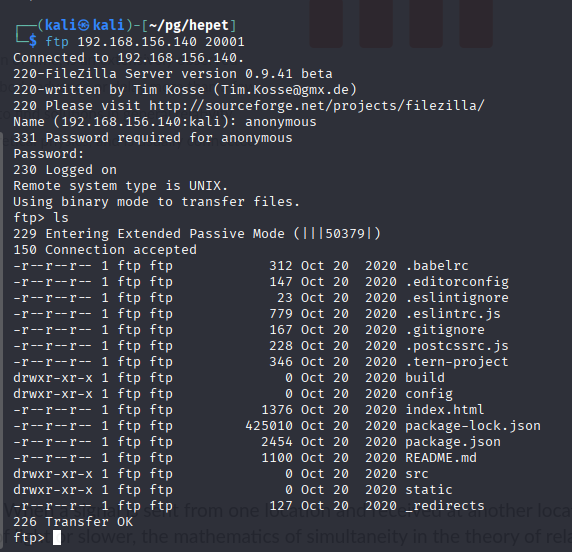Viewport: 572px width, 552px height.
Task: Select the build directory entry
Action: point(425,378)
